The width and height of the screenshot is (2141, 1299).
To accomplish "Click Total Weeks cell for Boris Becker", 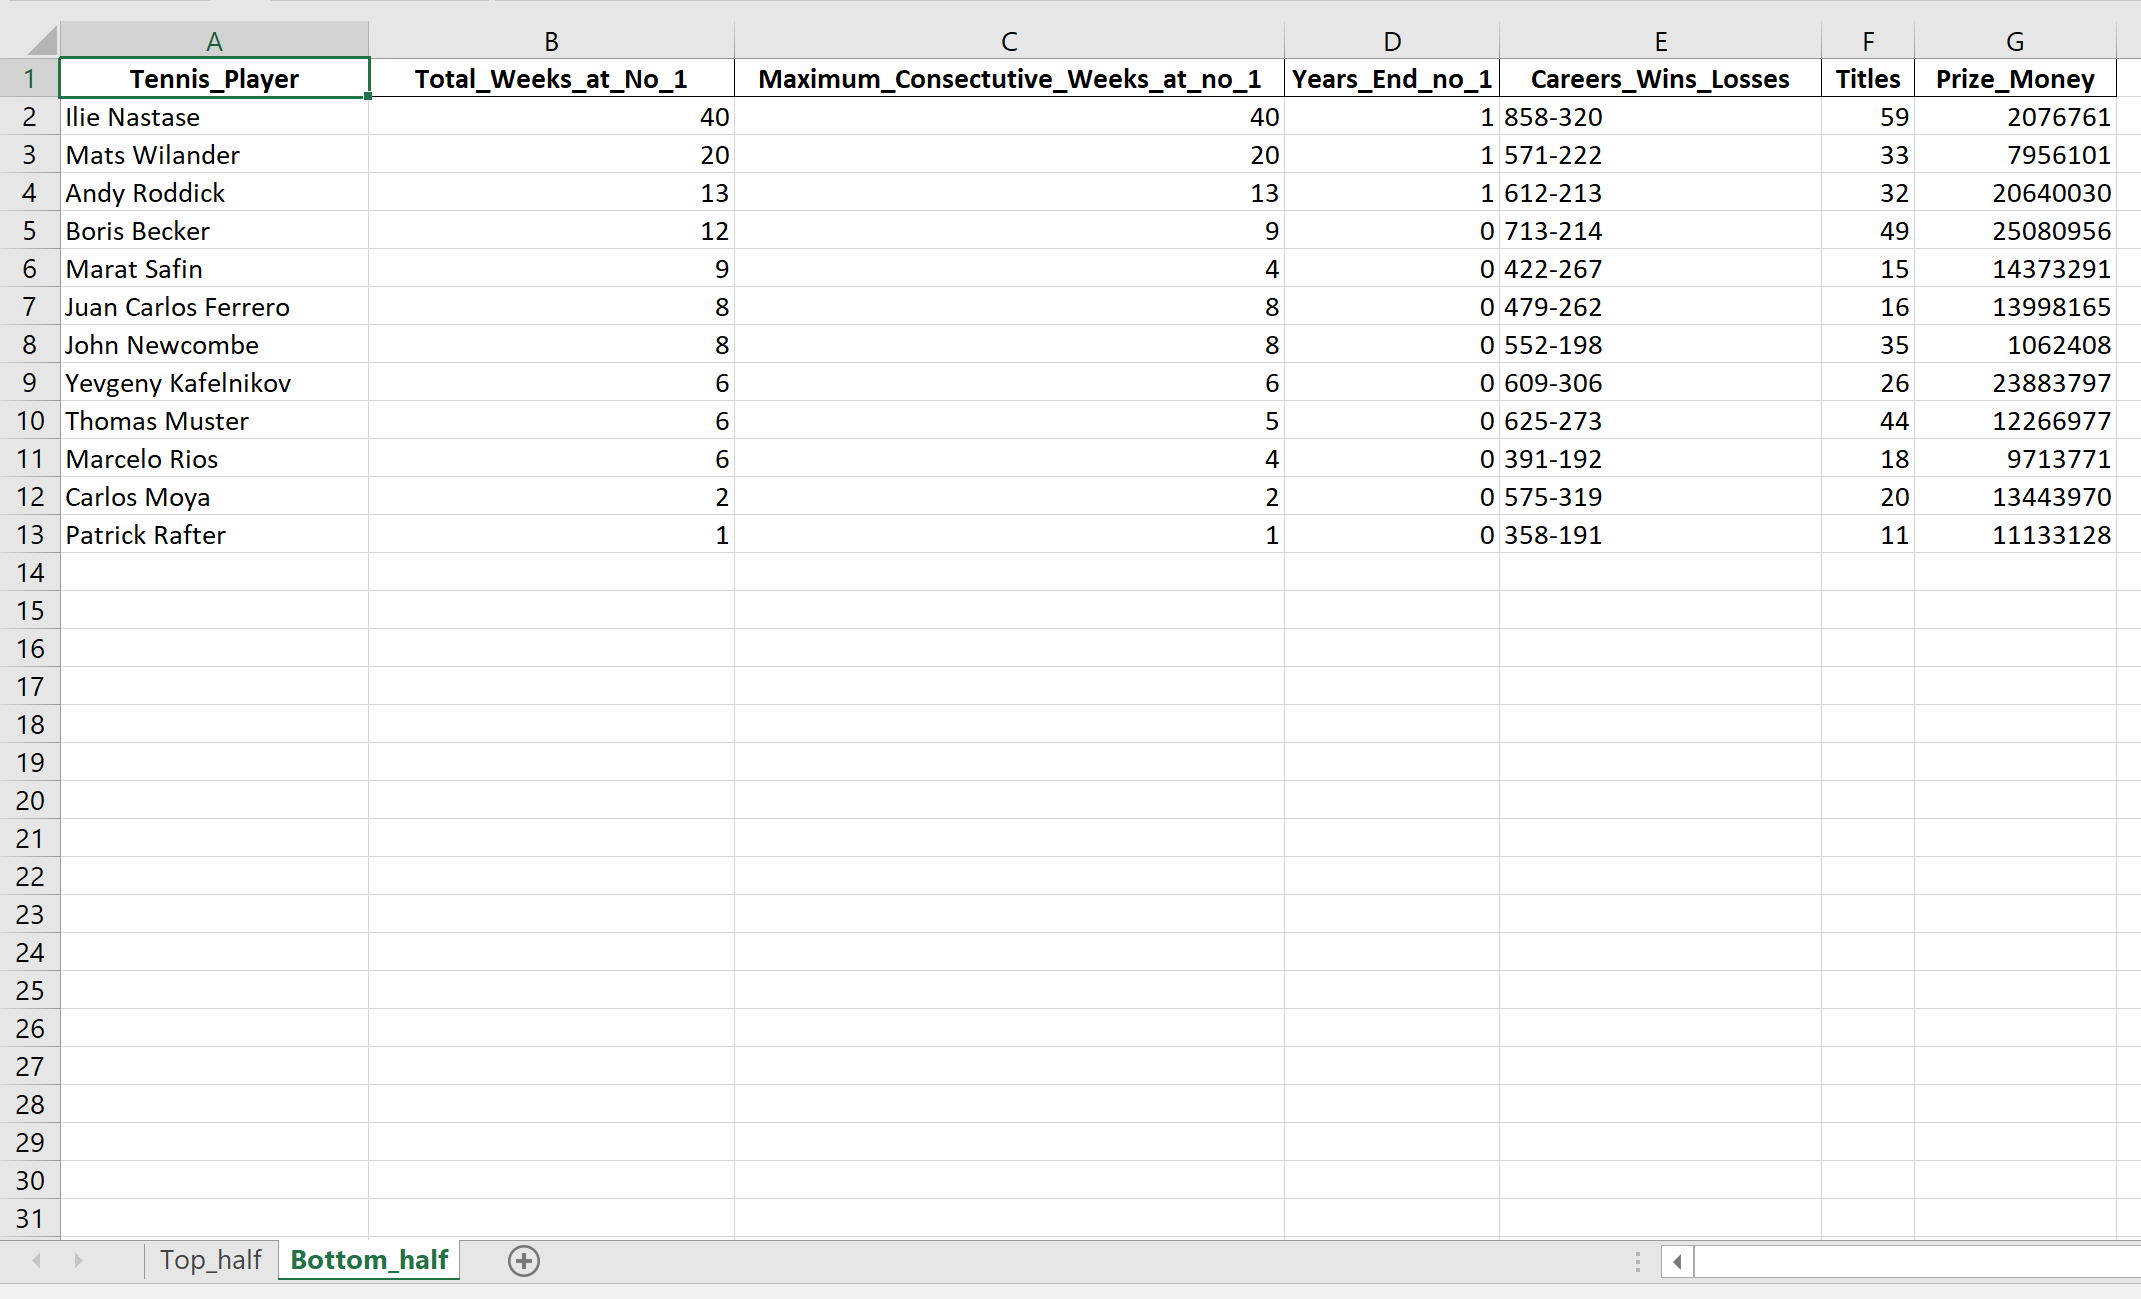I will [551, 231].
